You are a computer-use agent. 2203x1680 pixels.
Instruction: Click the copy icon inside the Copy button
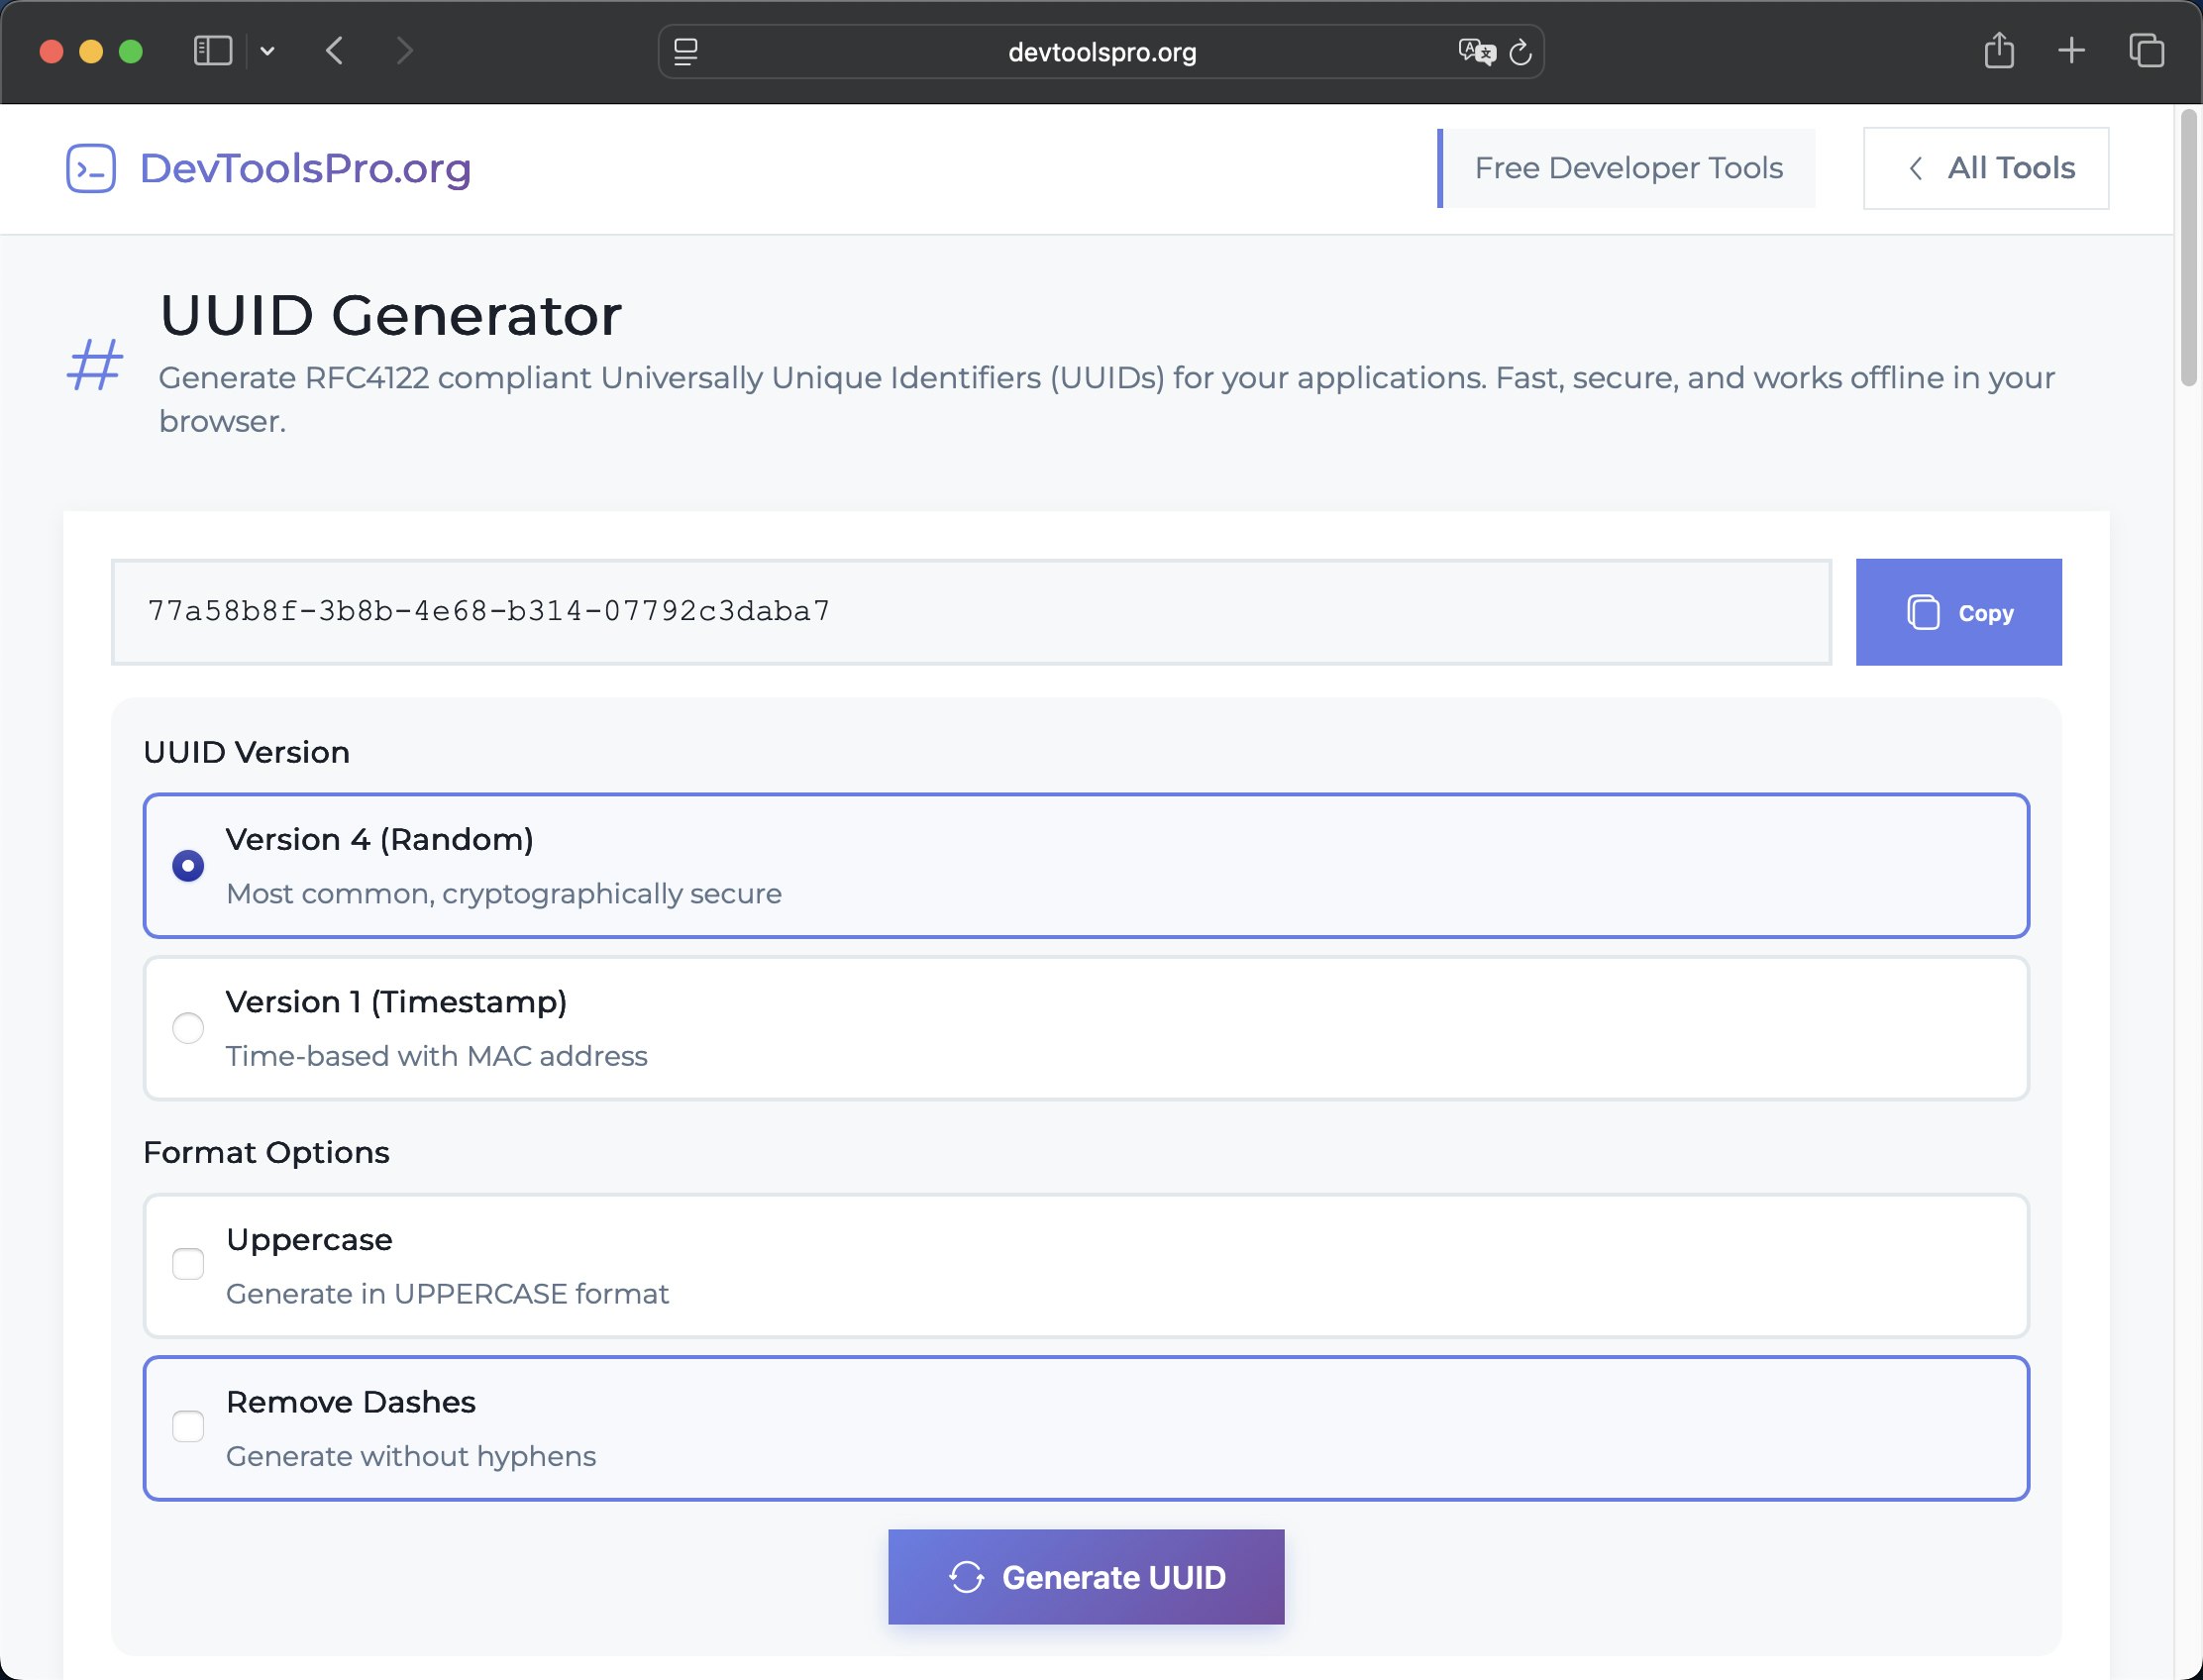point(1925,612)
